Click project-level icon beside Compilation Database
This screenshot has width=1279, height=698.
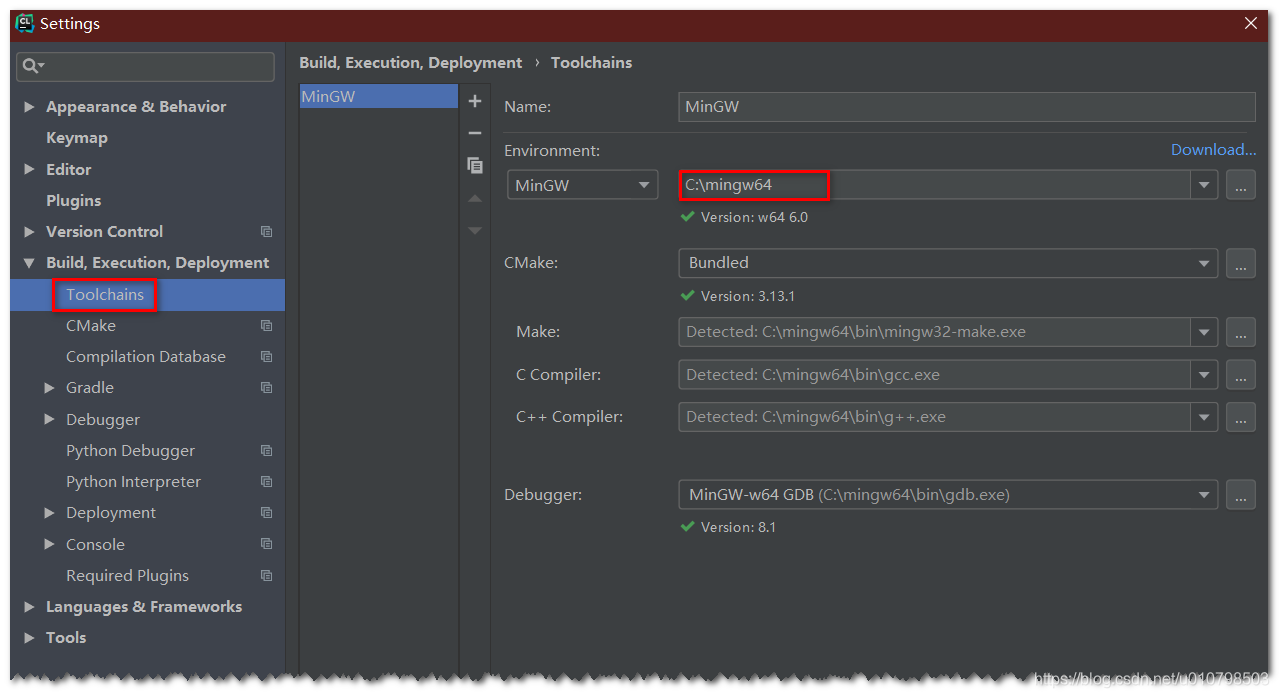click(266, 357)
